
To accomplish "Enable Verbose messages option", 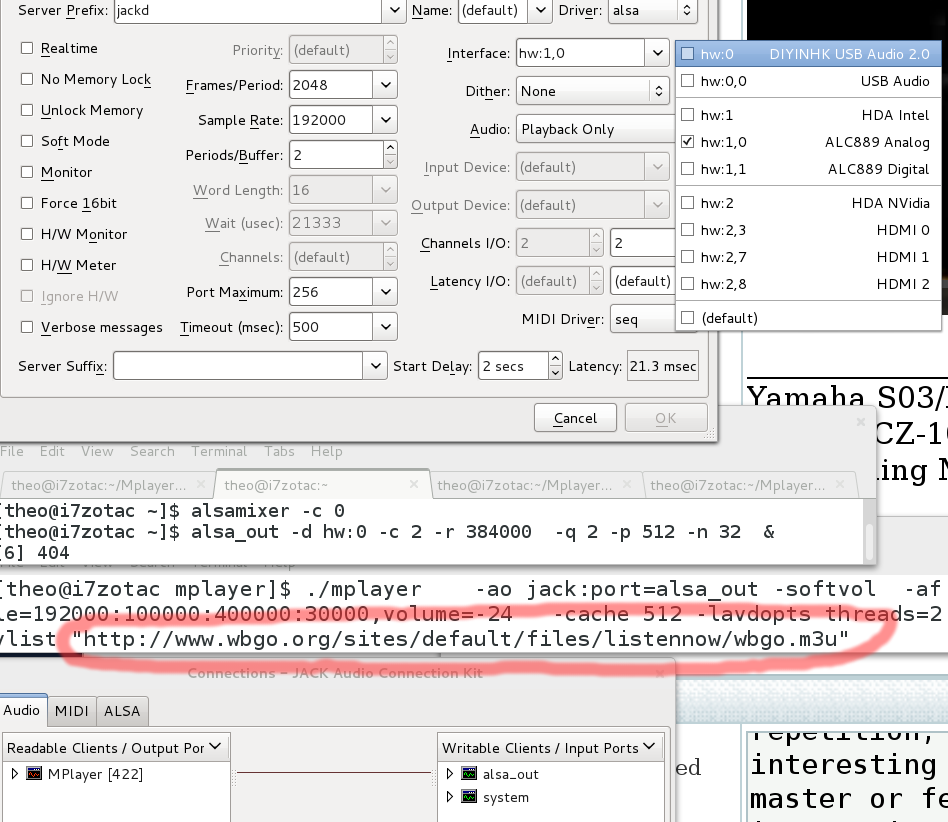I will pyautogui.click(x=27, y=327).
